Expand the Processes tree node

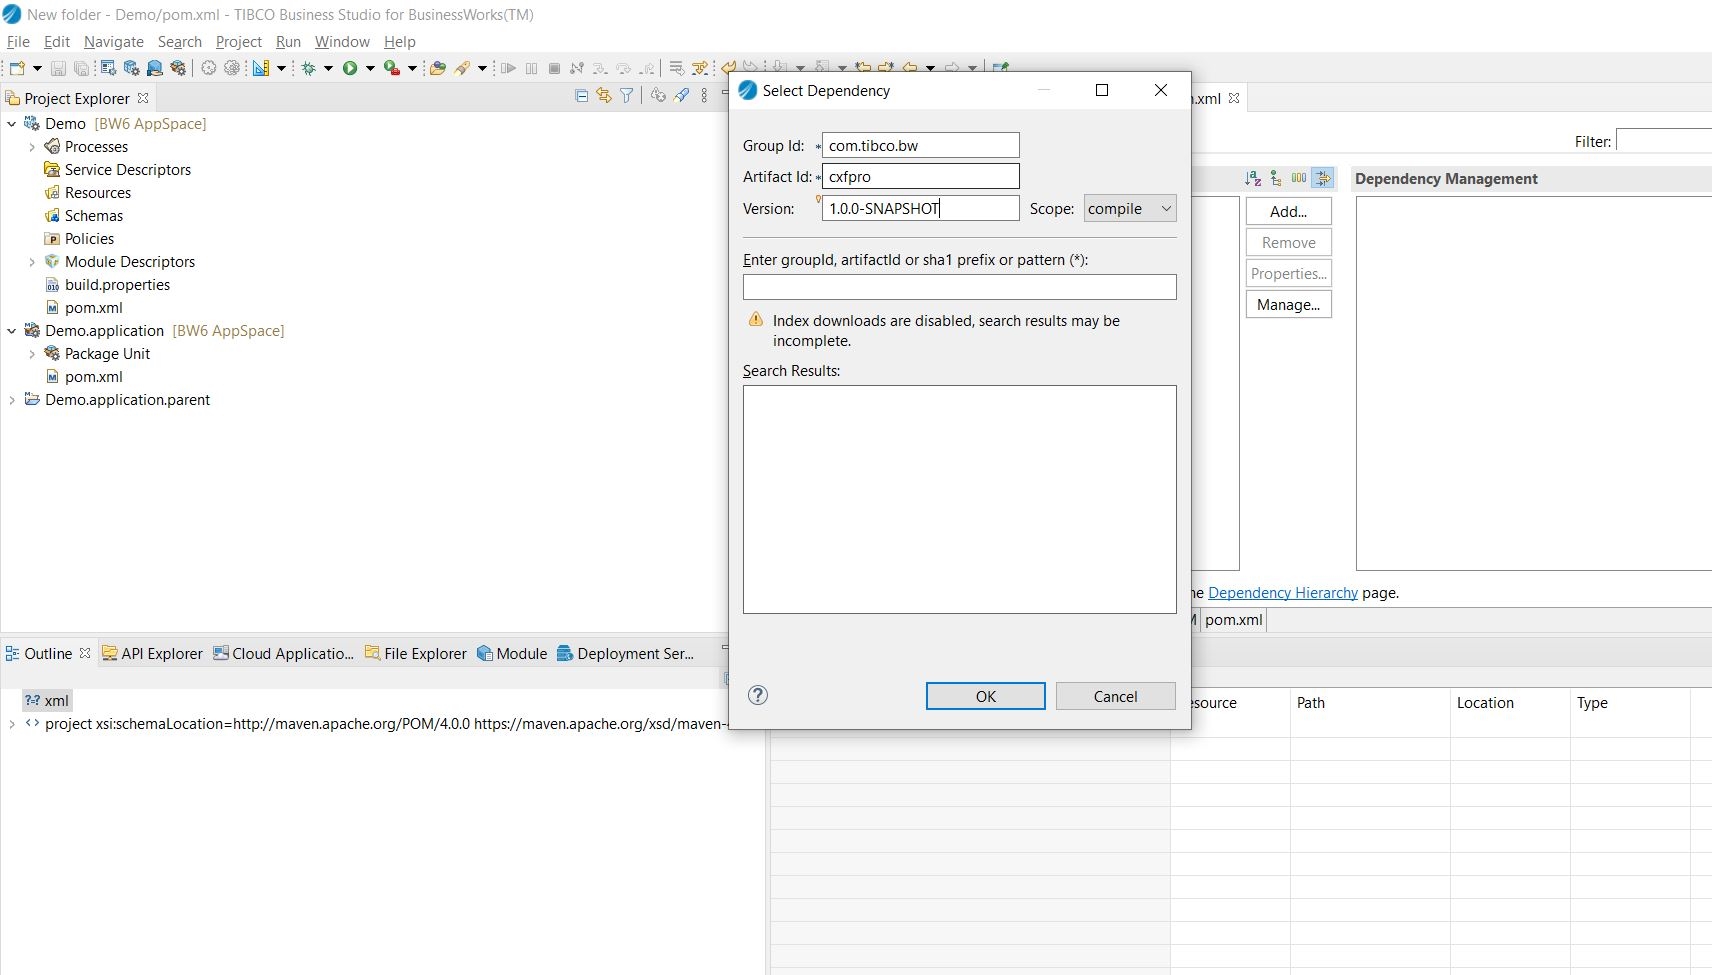coord(32,147)
